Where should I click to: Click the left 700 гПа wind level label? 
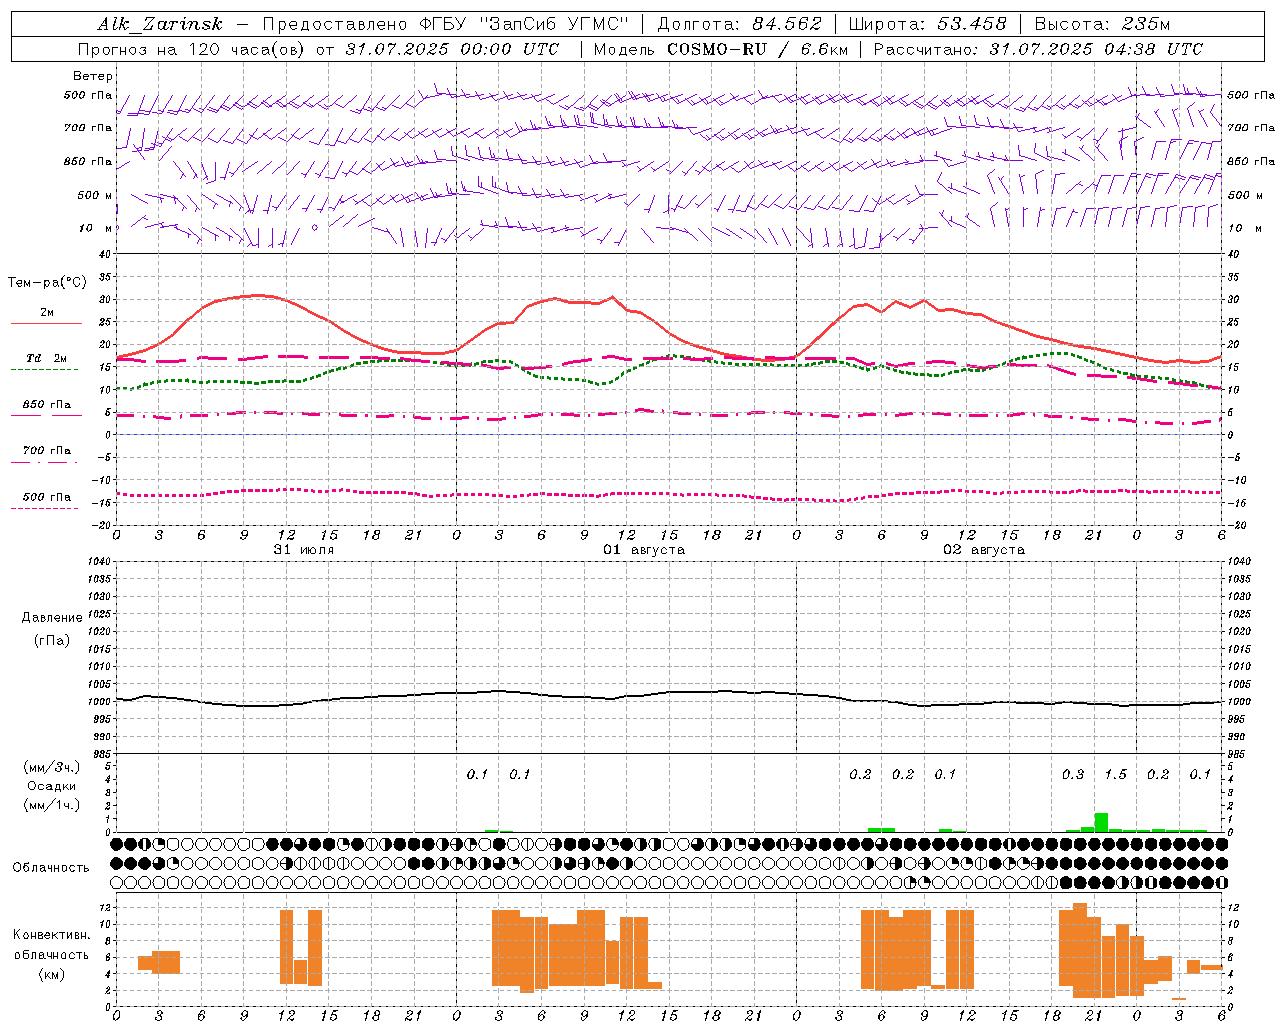[88, 128]
